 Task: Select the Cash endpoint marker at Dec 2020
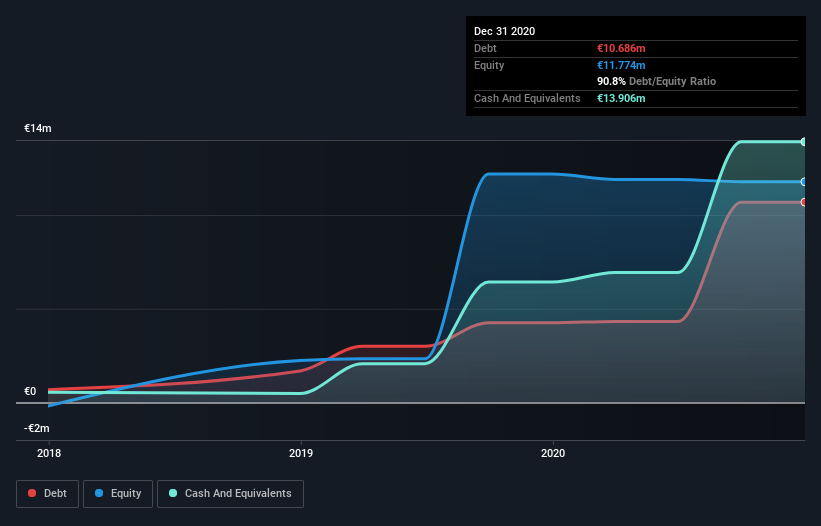pyautogui.click(x=803, y=142)
